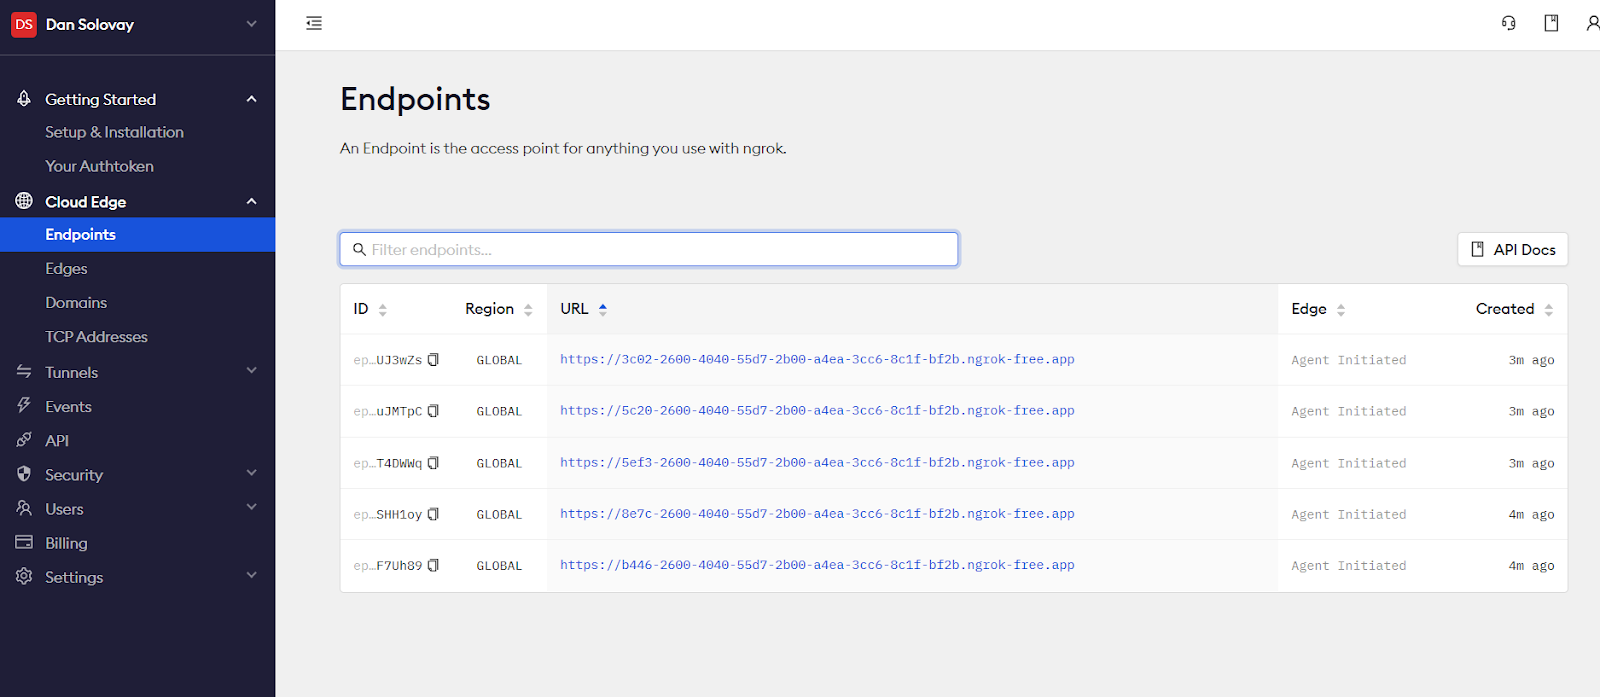Open the Dan Solovay account dropdown

(251, 24)
